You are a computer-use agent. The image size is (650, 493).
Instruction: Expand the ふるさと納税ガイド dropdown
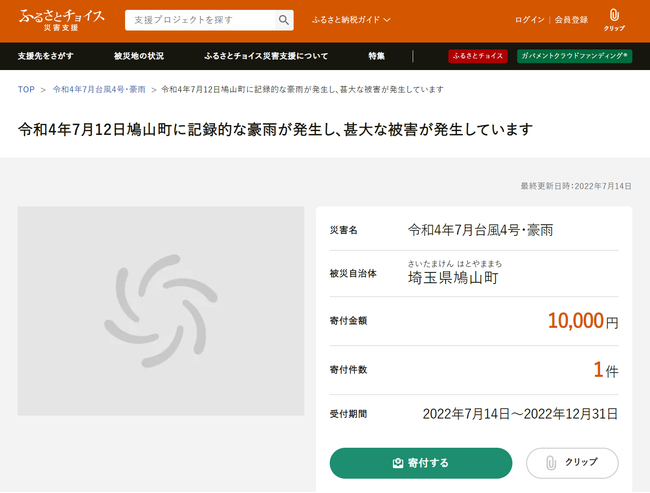point(351,20)
